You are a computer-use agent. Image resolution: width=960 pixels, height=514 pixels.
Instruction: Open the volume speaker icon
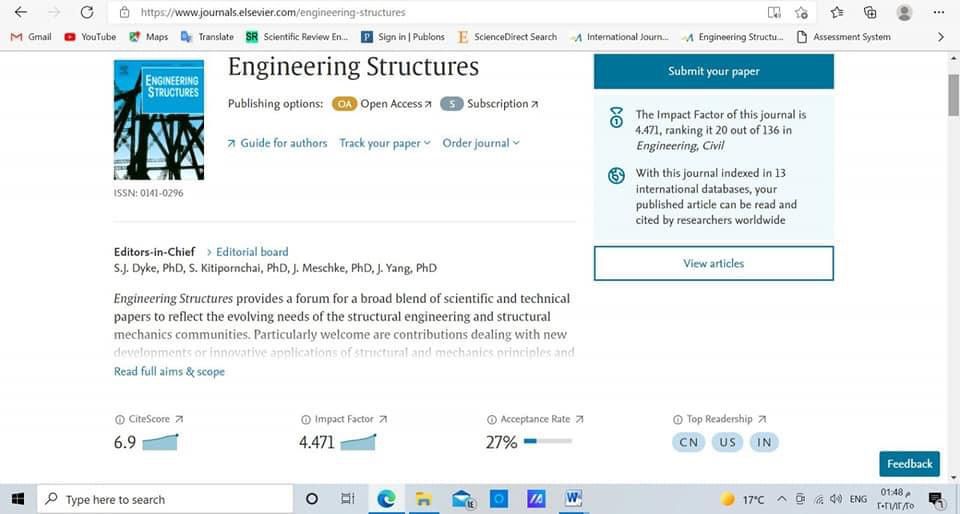point(836,499)
